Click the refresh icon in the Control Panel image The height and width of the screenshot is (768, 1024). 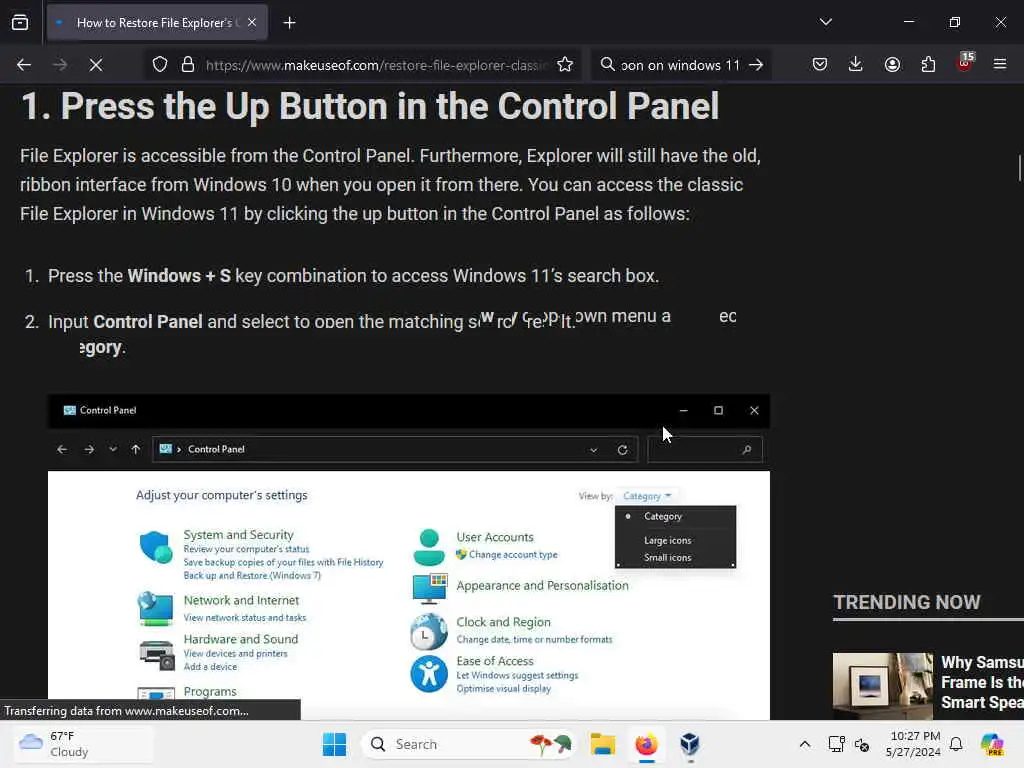coord(622,450)
